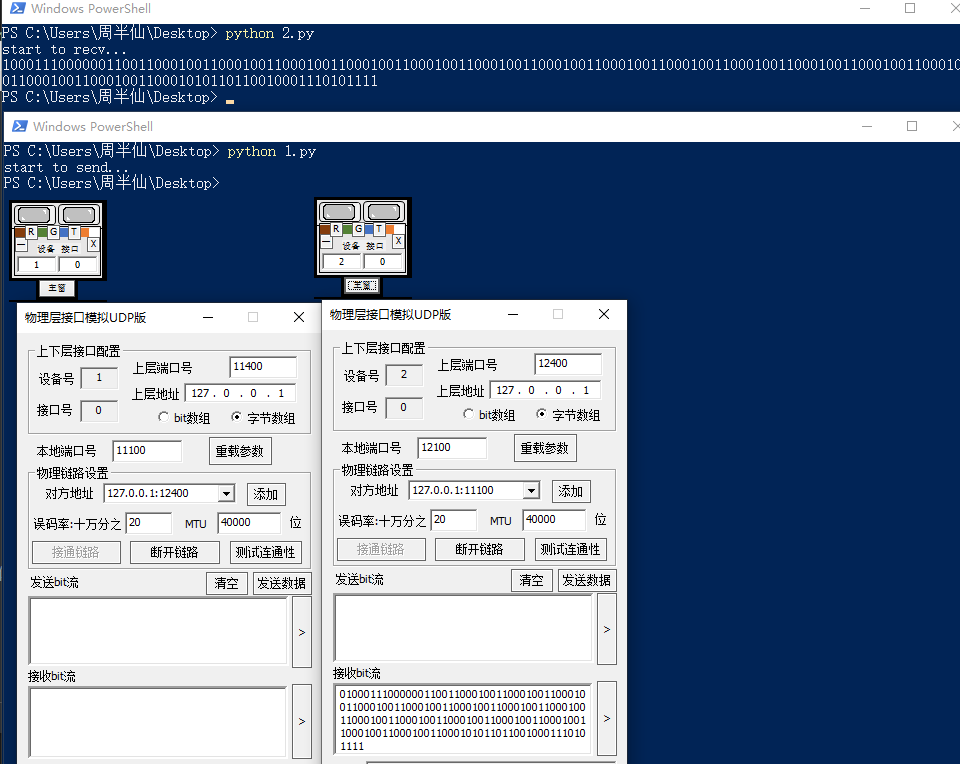Expand 接收bit流 arrow in device 1 window
The width and height of the screenshot is (960, 764).
click(302, 722)
